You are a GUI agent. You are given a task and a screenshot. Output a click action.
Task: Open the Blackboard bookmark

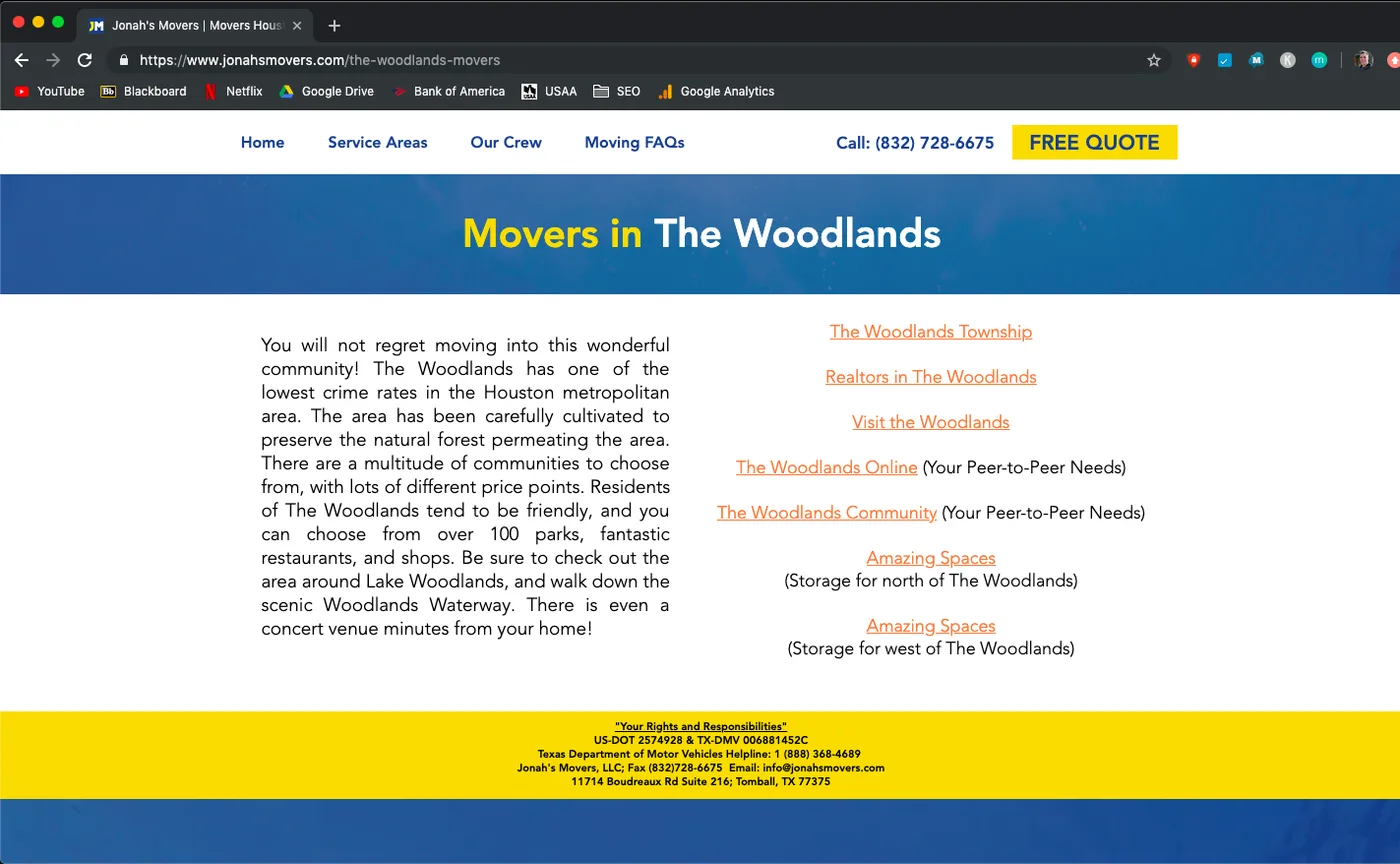(x=143, y=91)
